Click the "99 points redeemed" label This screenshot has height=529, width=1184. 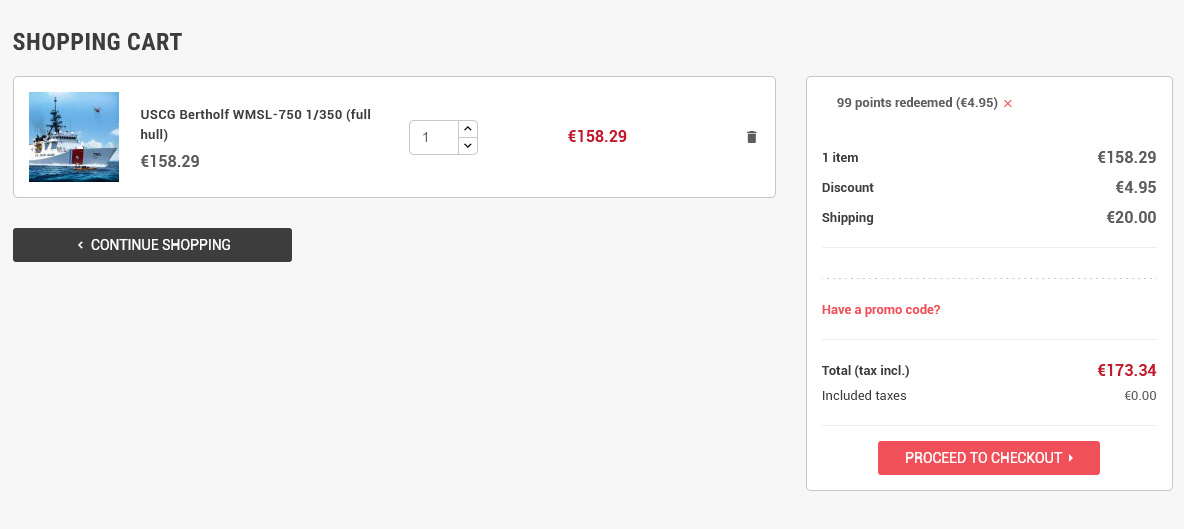click(x=916, y=102)
